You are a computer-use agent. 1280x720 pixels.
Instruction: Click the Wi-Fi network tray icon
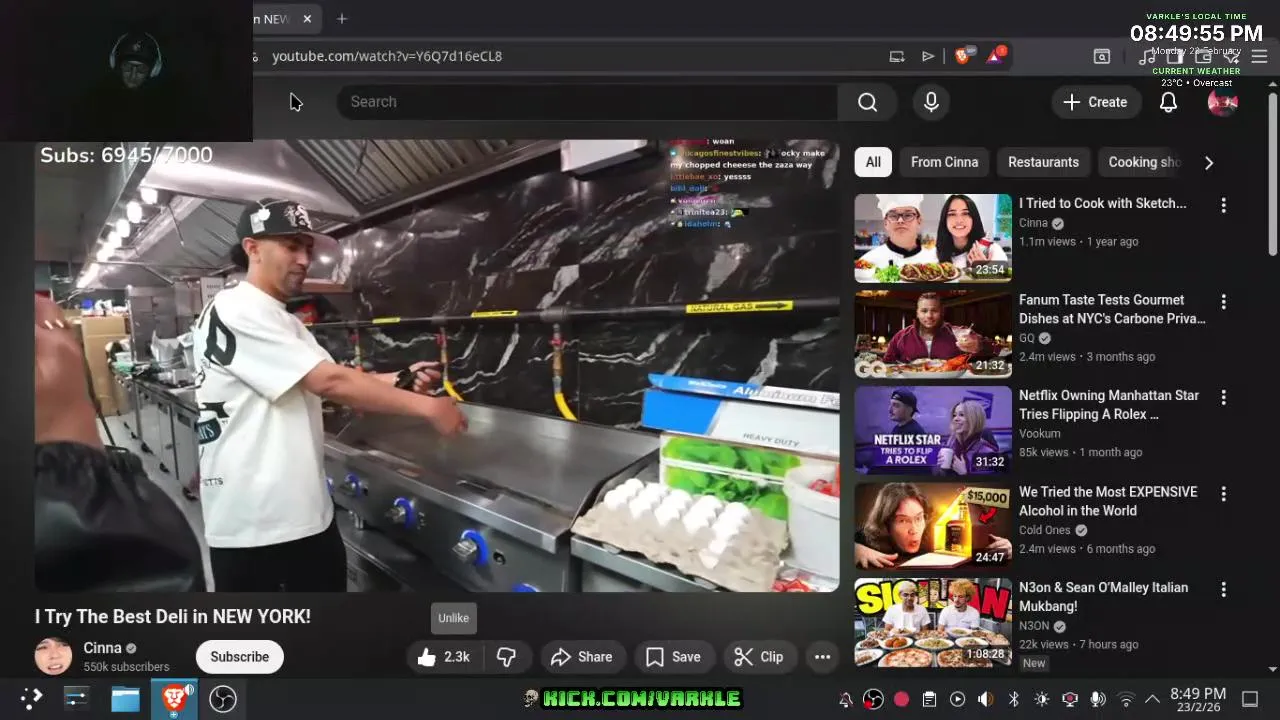click(1126, 699)
